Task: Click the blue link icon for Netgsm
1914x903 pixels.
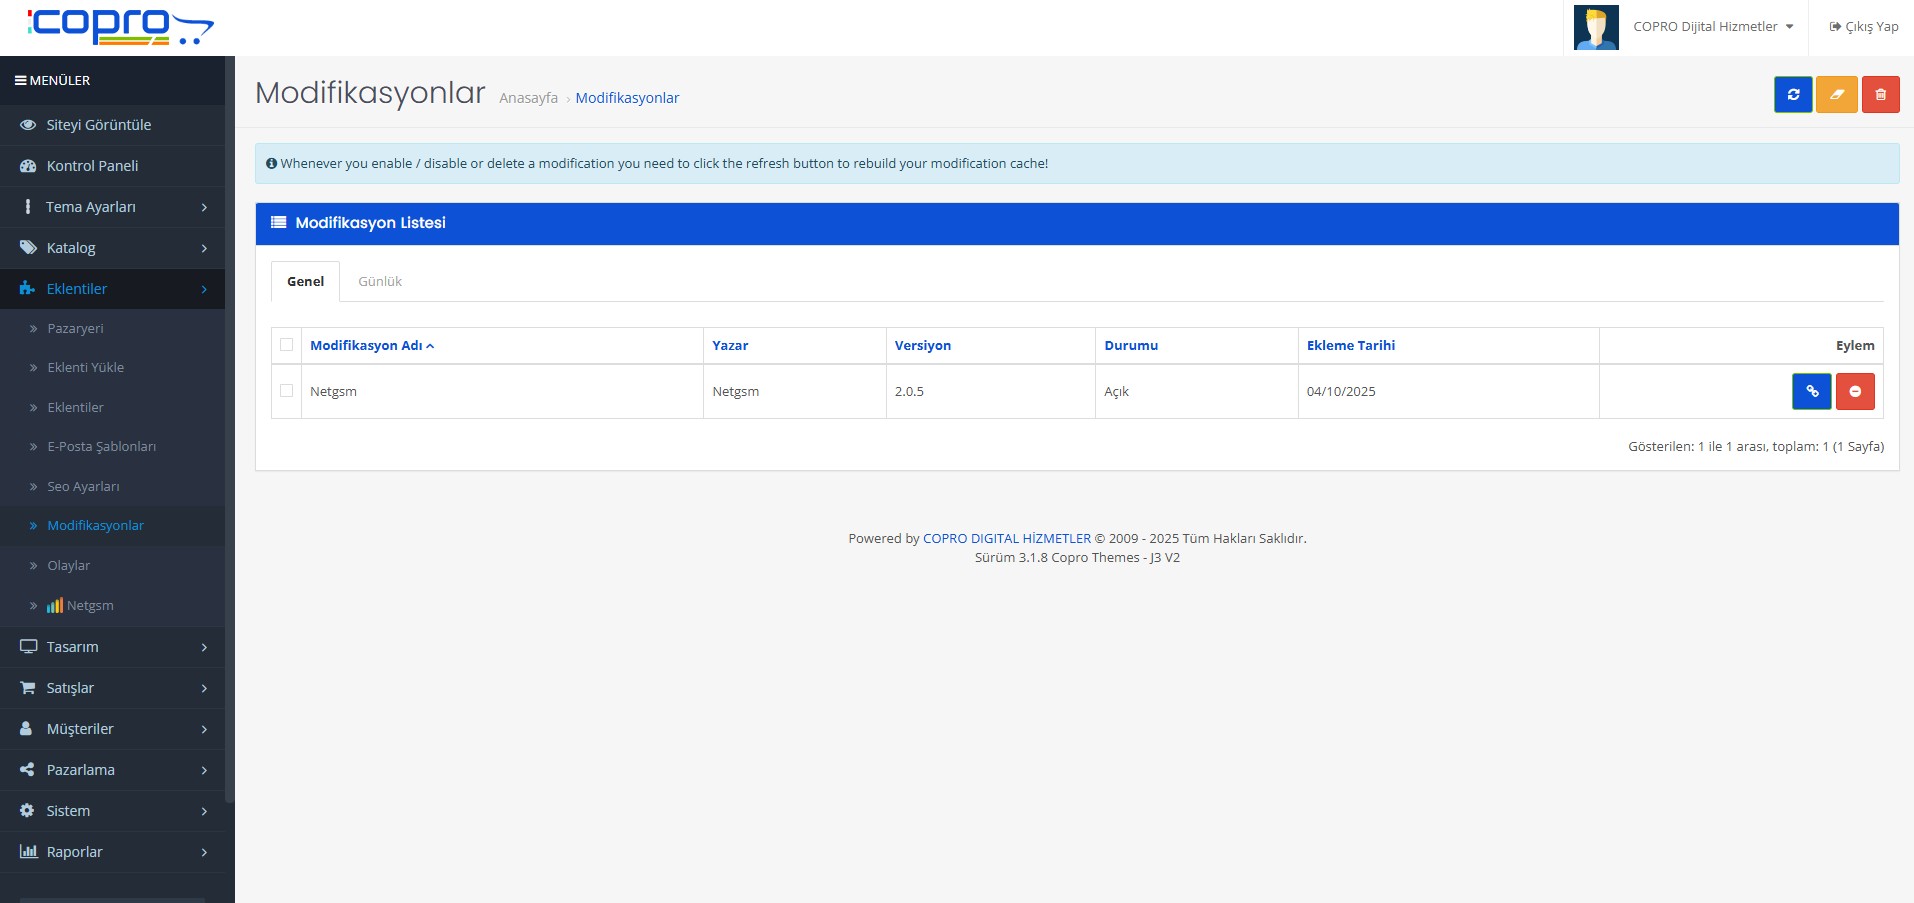Action: coord(1811,392)
